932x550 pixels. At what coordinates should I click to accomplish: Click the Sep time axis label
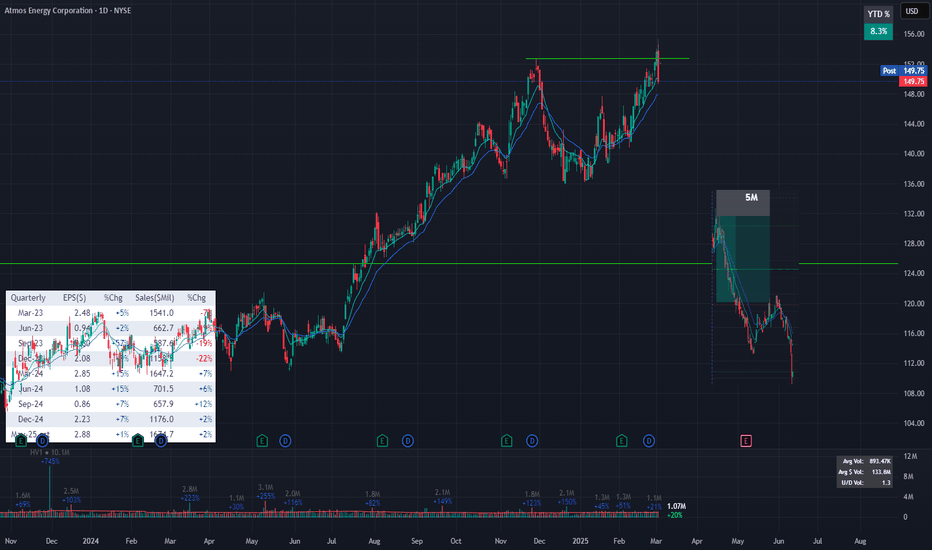(417, 541)
